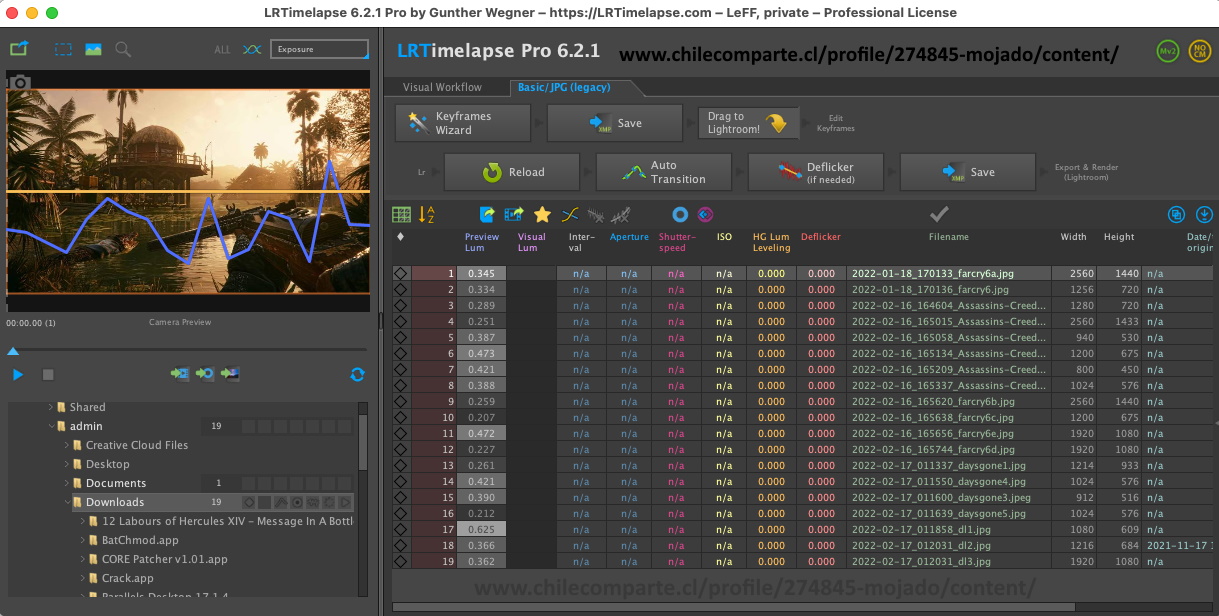
Task: Switch to the Visual Workflow tab
Action: (x=442, y=88)
